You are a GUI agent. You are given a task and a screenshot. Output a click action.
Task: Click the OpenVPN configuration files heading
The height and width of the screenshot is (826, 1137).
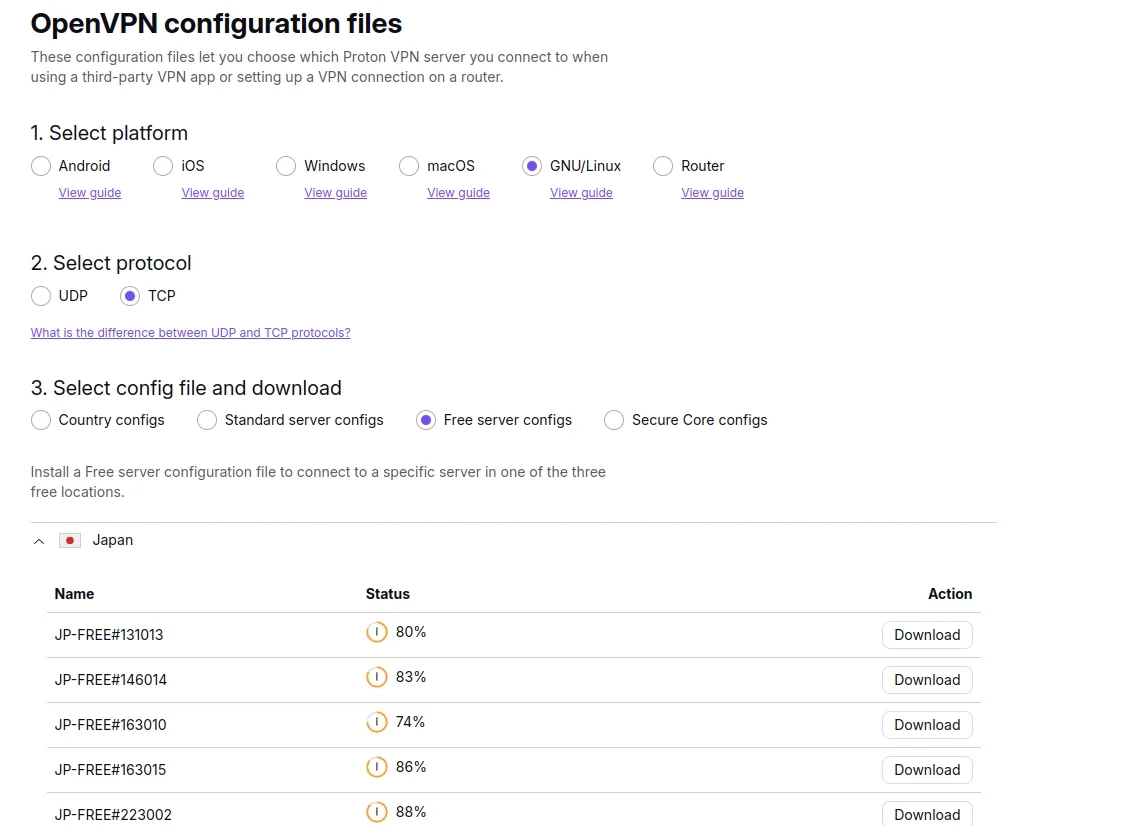216,24
